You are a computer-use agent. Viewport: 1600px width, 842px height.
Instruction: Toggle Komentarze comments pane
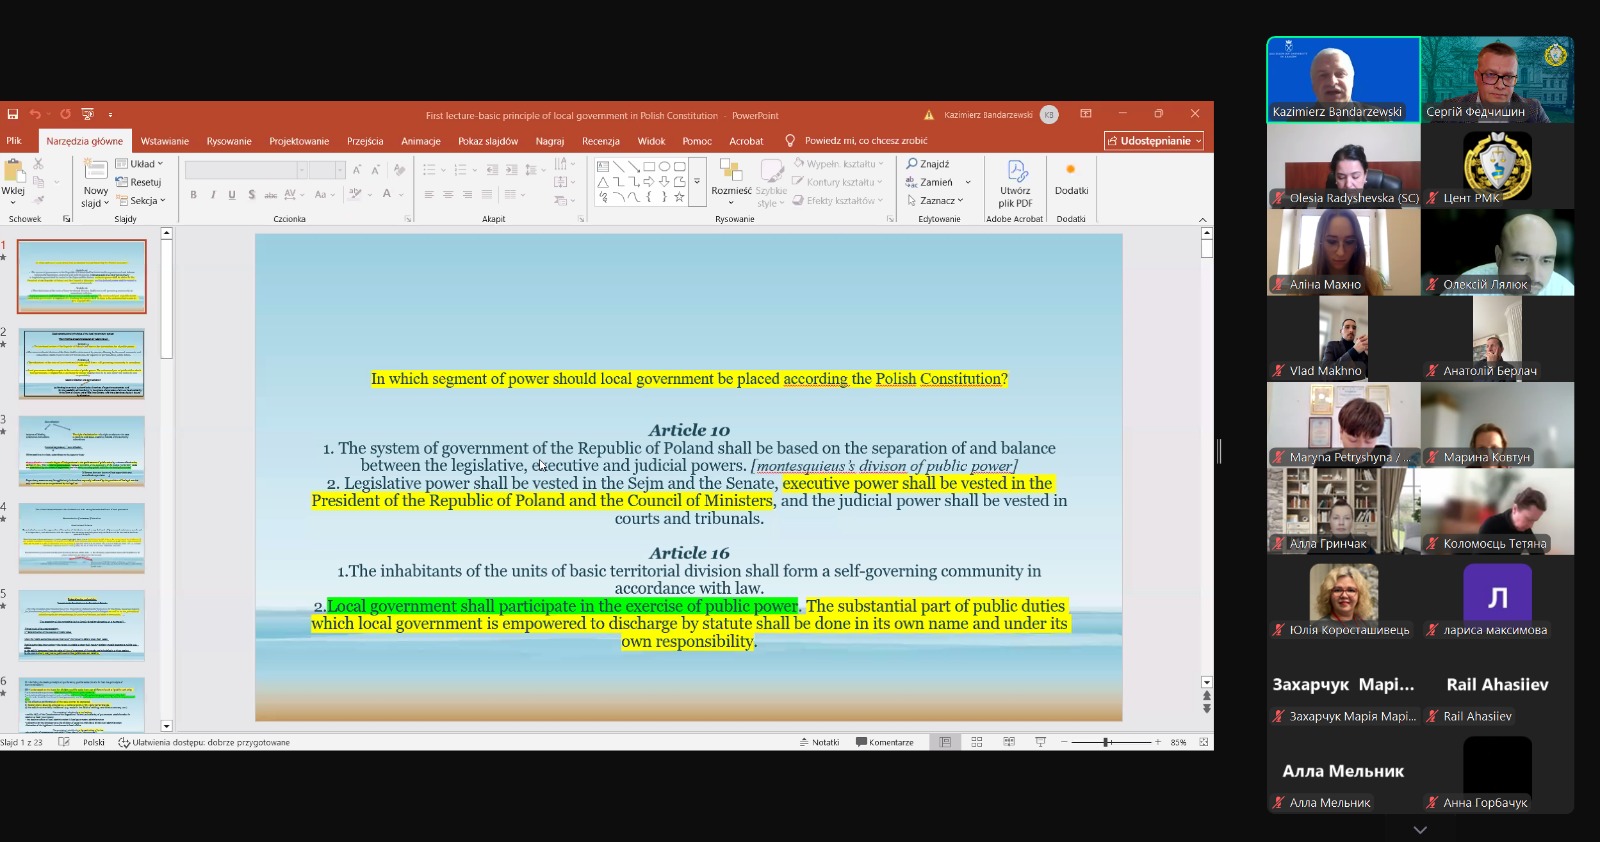885,742
